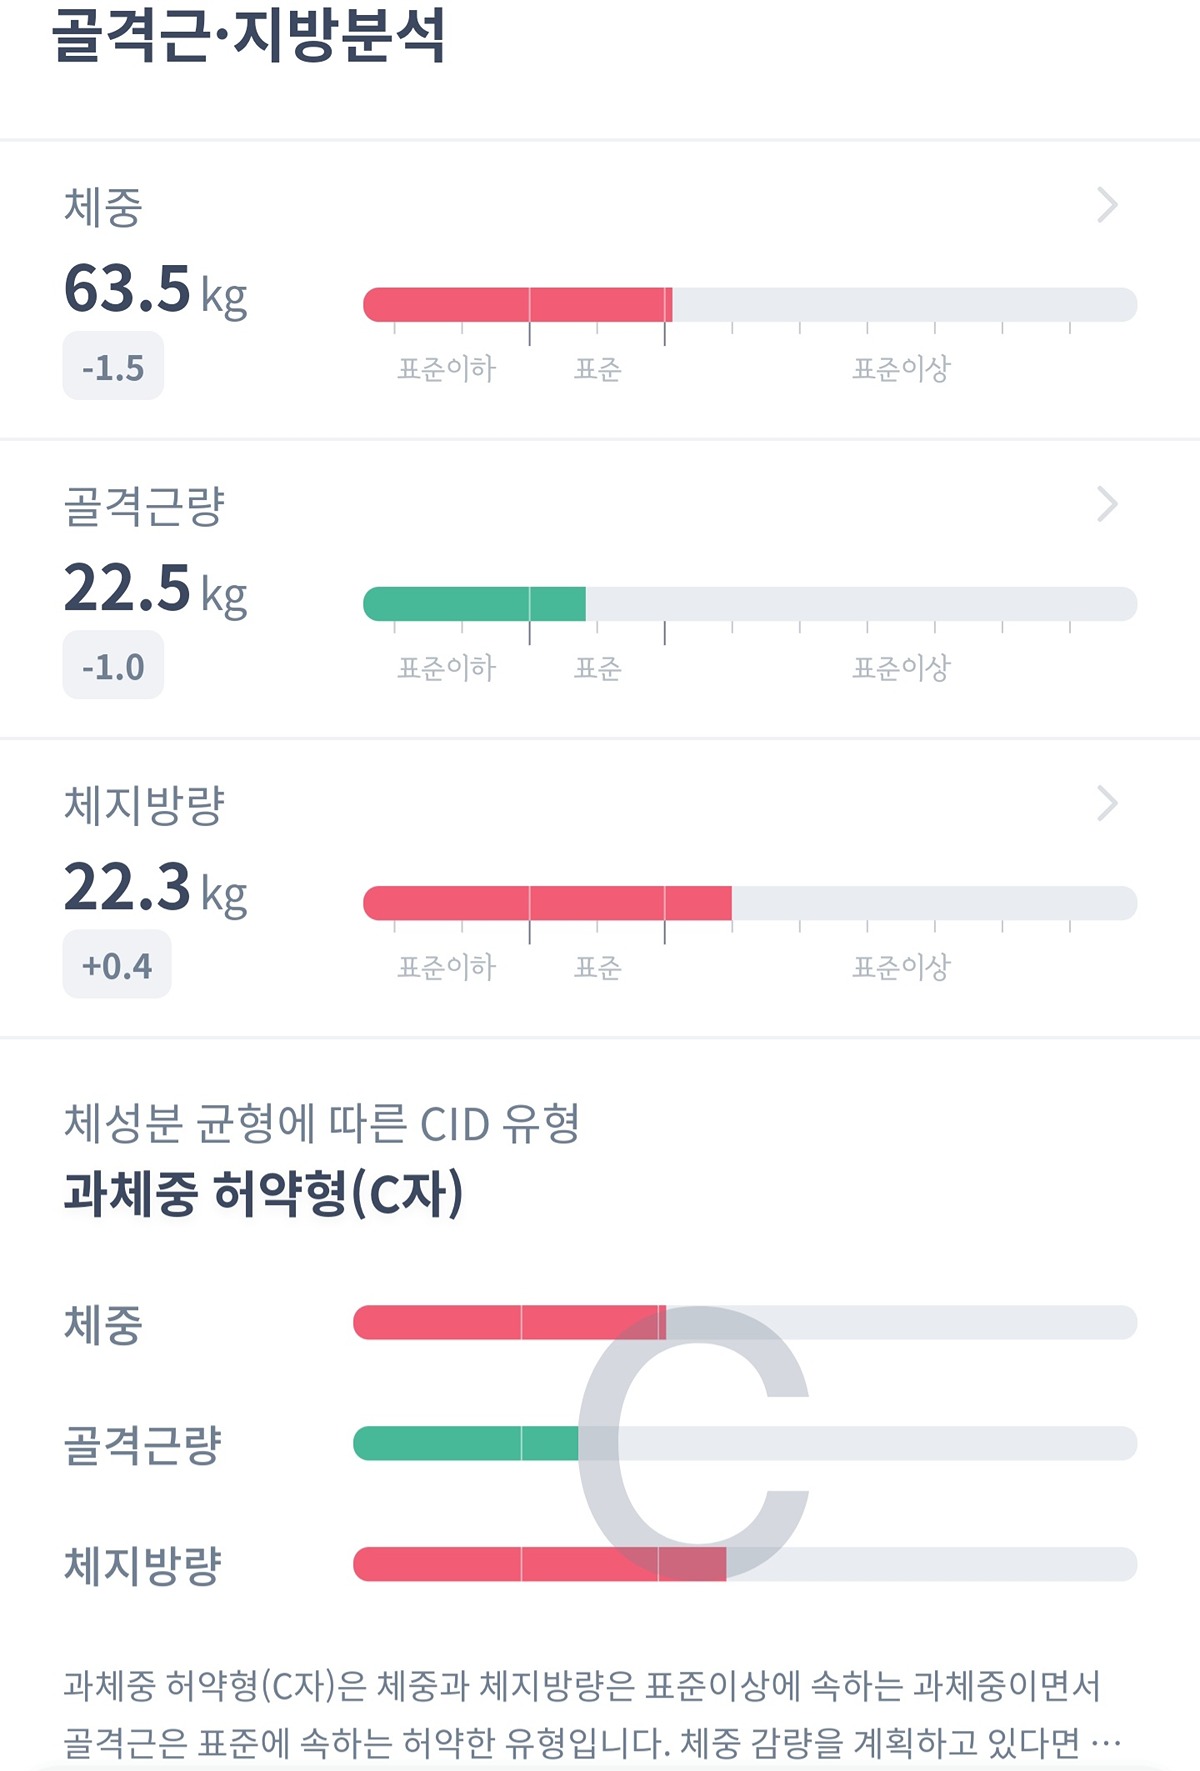
Task: Select the 22.3 kg body fat value
Action: [155, 888]
